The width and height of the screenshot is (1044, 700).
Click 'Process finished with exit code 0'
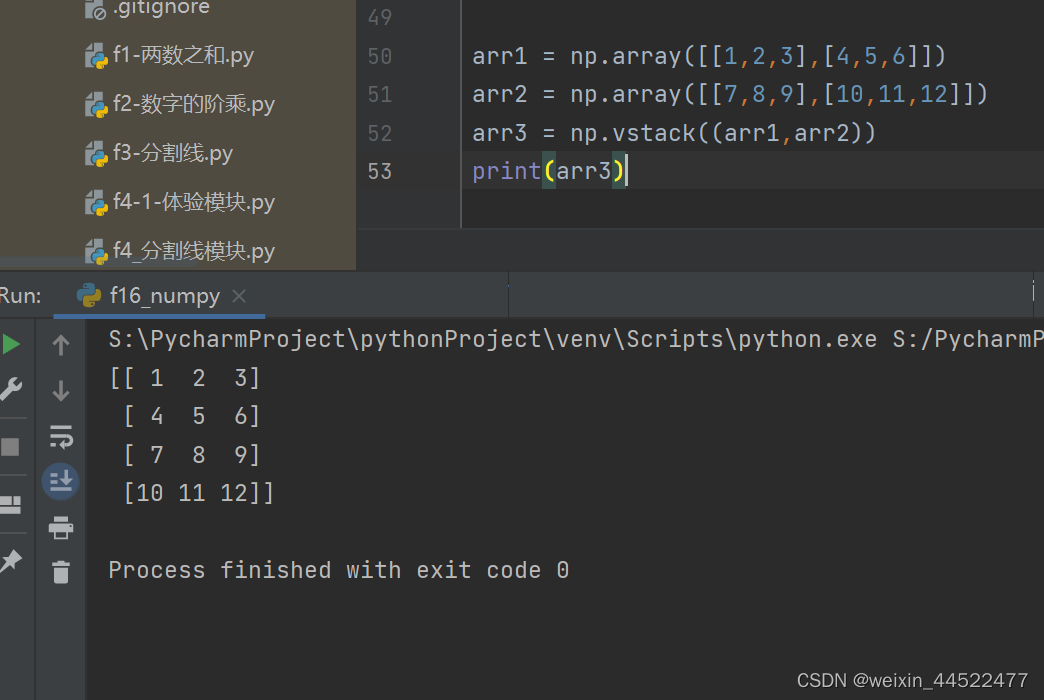click(339, 570)
